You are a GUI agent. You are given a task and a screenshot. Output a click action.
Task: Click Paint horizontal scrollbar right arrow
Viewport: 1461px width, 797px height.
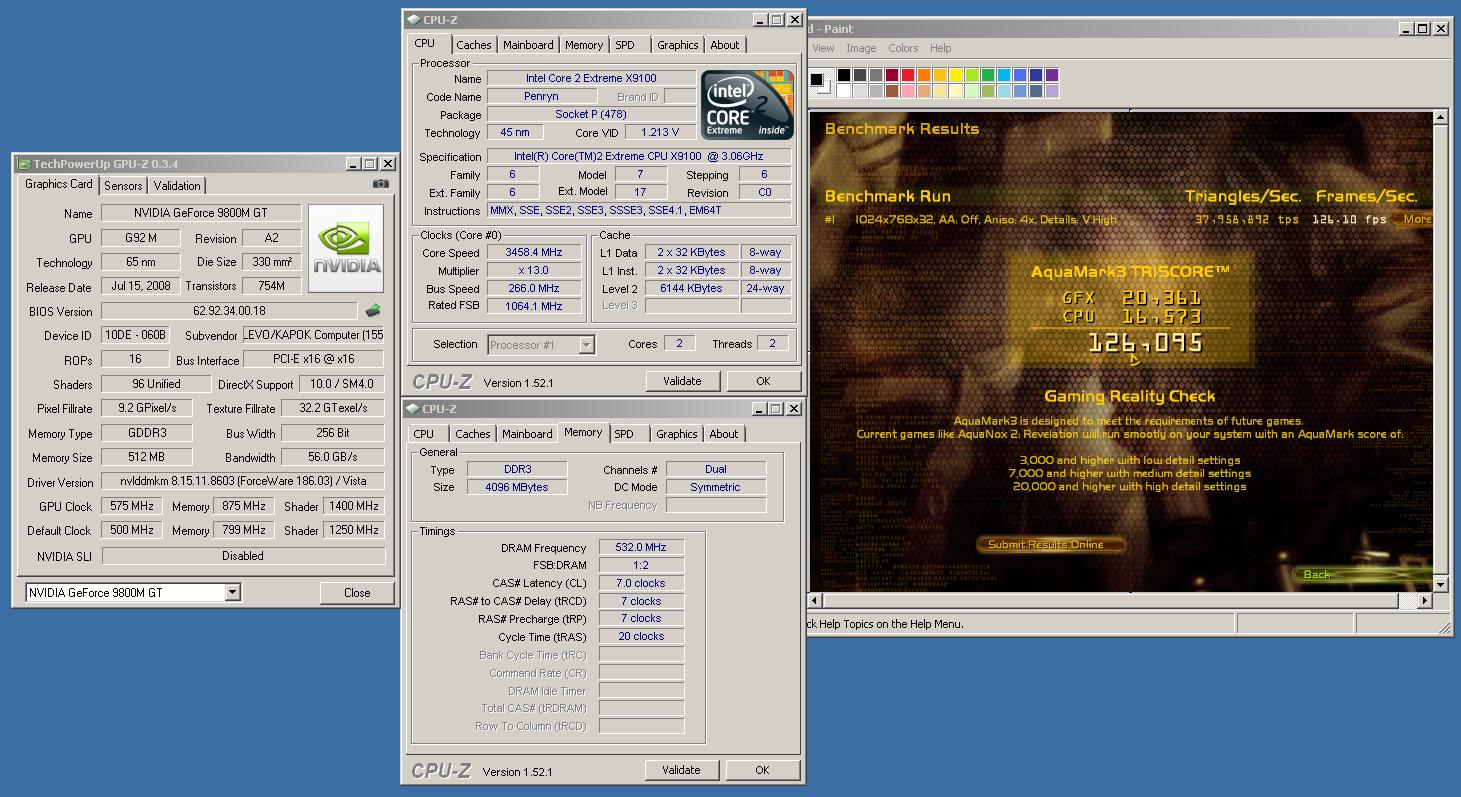(1424, 601)
